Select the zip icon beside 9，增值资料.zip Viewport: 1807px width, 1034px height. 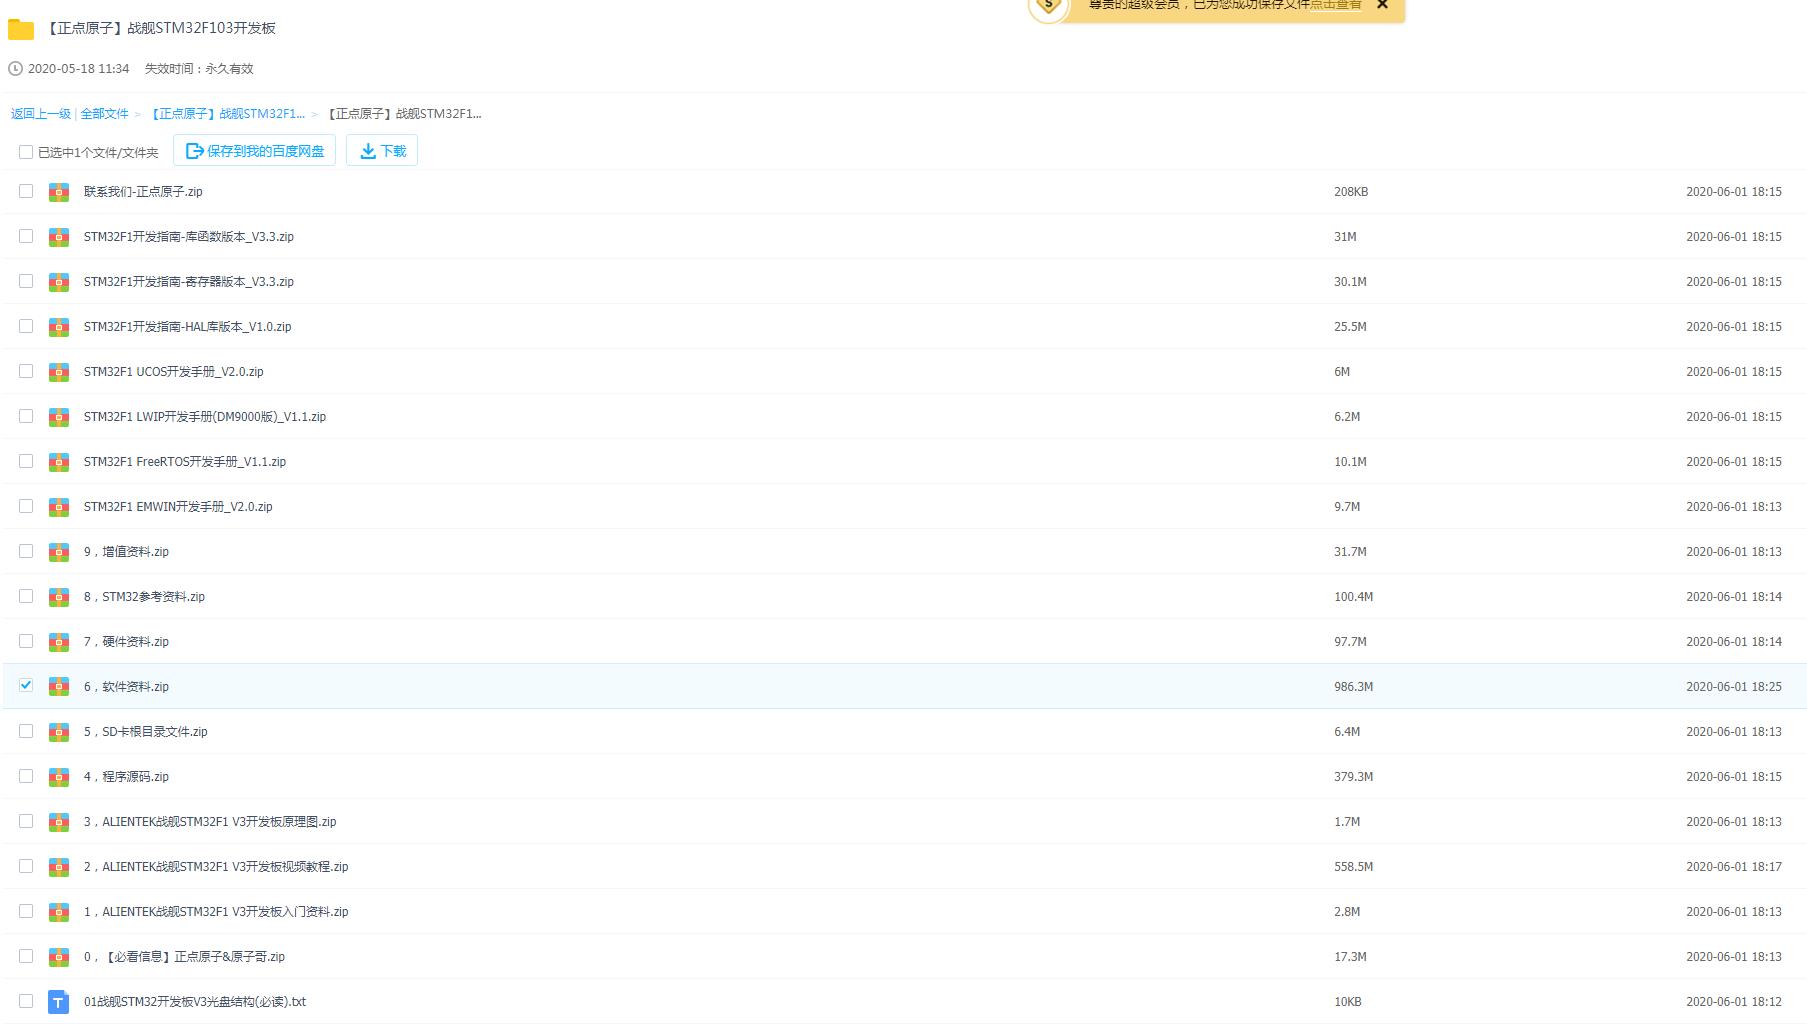pyautogui.click(x=59, y=552)
